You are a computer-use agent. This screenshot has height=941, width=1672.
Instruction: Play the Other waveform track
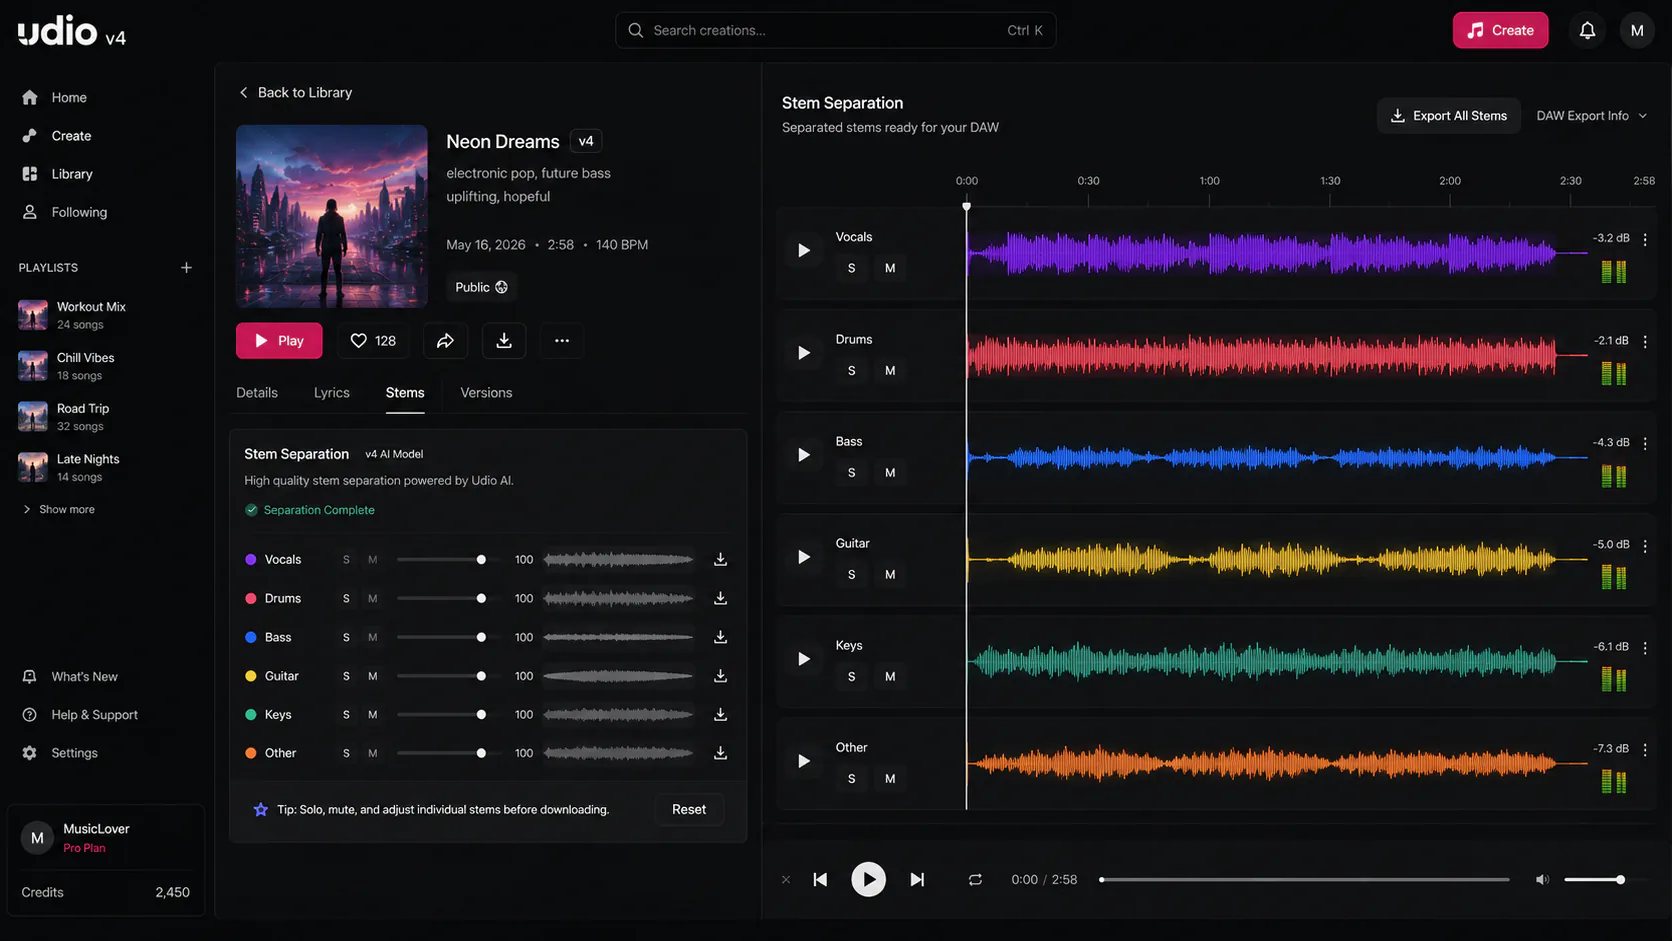tap(803, 761)
